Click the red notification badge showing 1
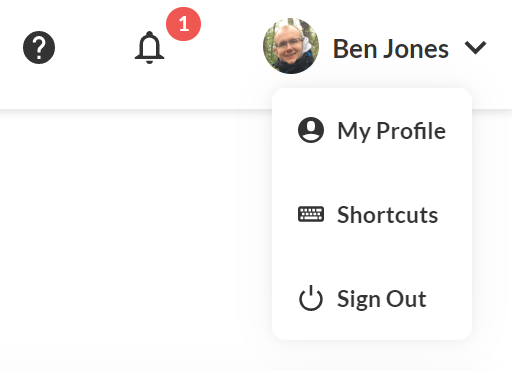This screenshot has height=371, width=512. (x=184, y=24)
